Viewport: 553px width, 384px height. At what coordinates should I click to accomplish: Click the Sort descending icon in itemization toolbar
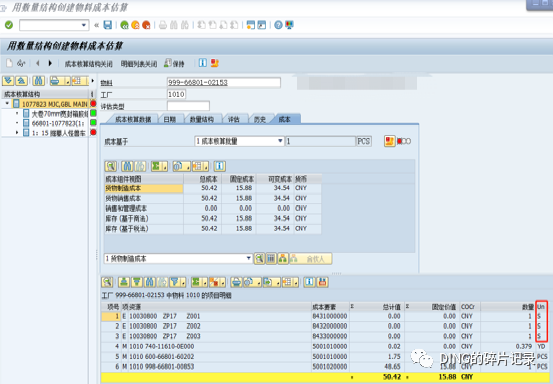click(137, 282)
